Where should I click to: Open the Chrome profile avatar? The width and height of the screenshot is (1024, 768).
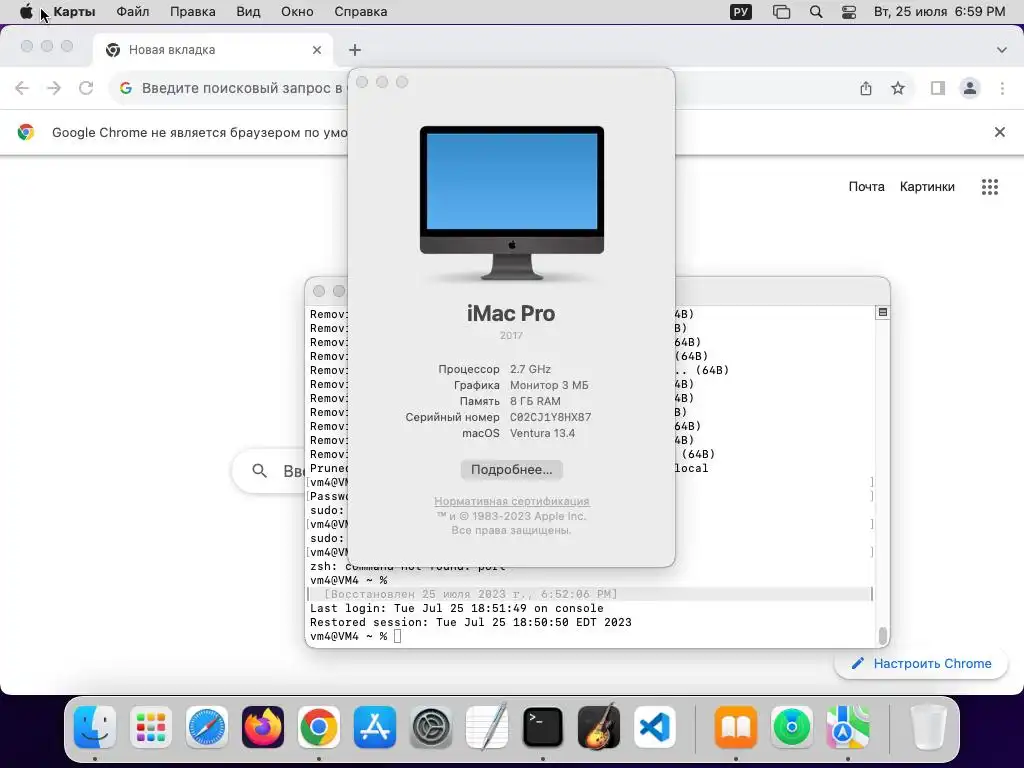tap(970, 88)
